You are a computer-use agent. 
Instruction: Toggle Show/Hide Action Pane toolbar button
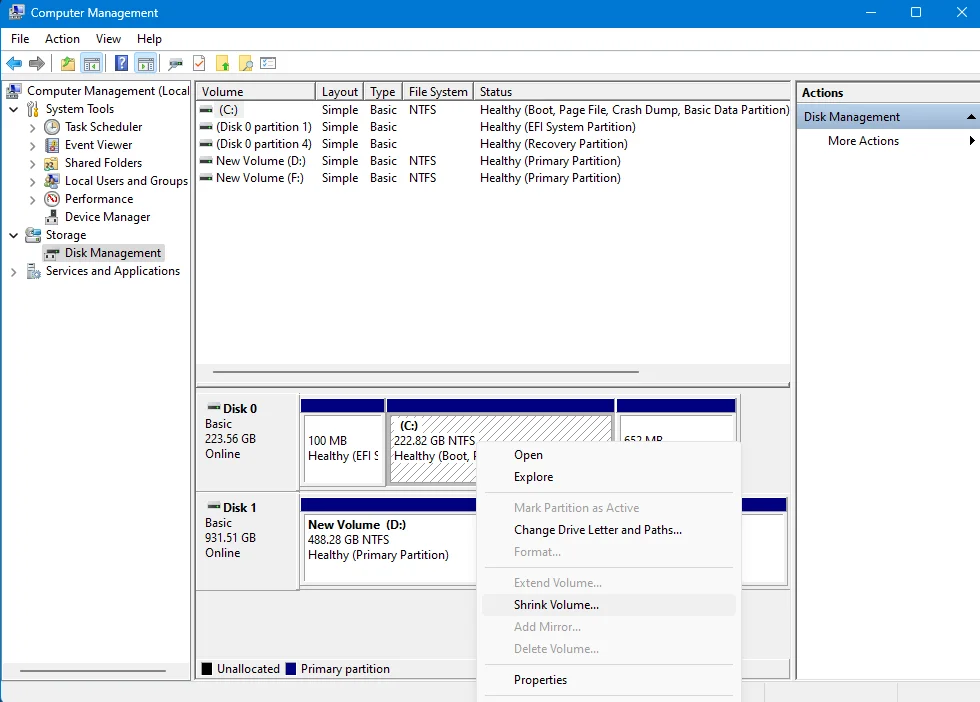pos(146,63)
